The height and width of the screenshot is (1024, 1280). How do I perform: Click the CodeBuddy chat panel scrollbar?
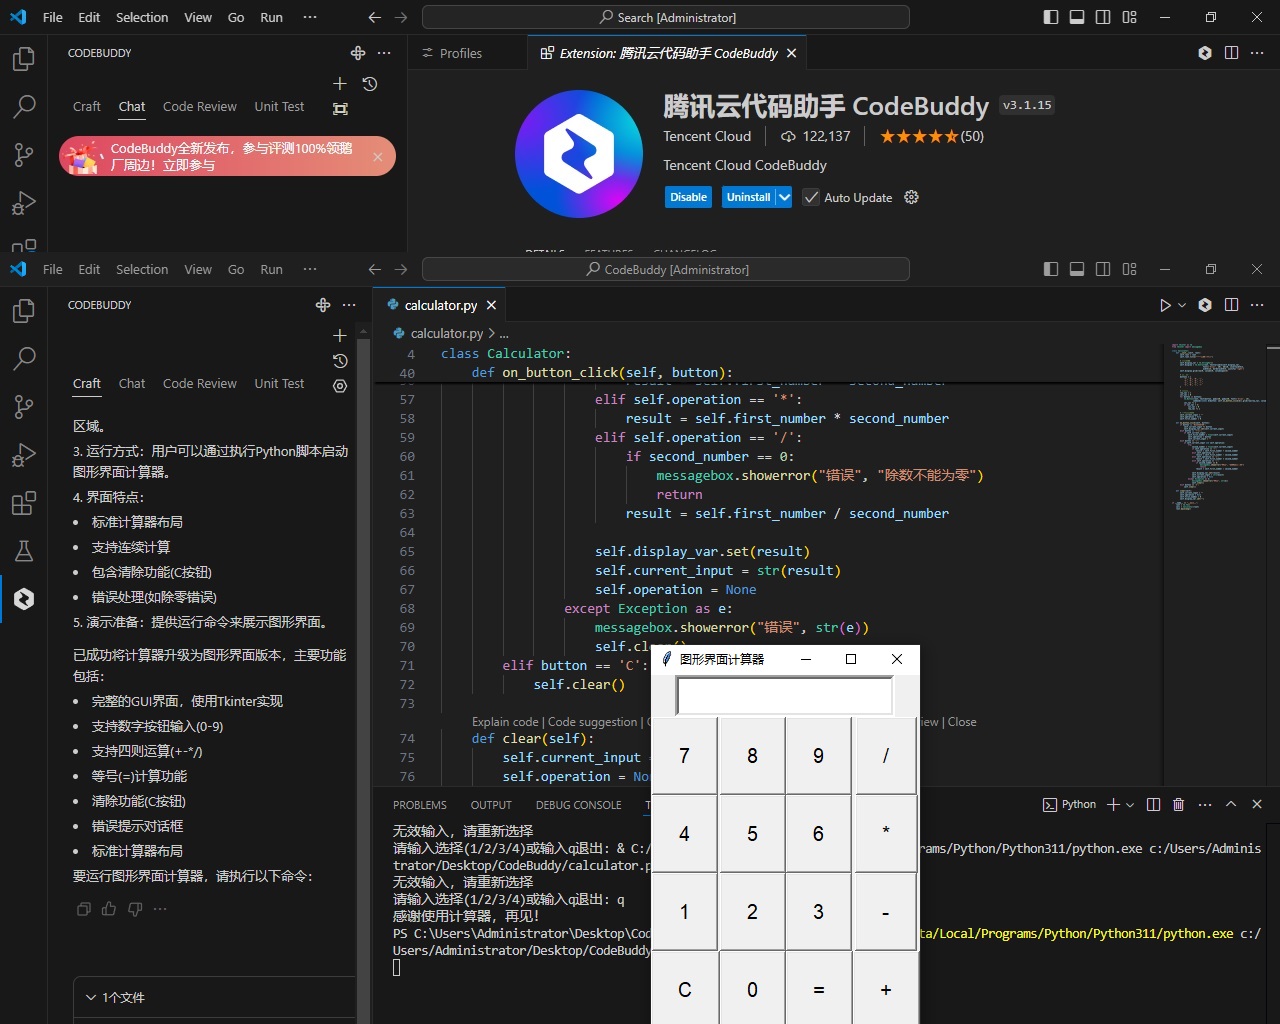tap(364, 680)
